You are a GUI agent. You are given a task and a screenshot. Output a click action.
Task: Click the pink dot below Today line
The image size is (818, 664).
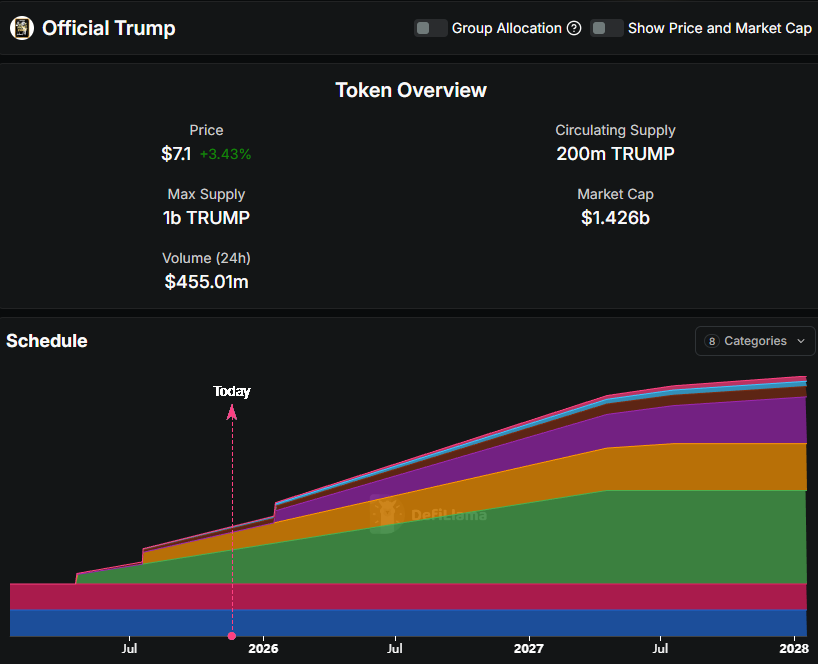point(232,636)
